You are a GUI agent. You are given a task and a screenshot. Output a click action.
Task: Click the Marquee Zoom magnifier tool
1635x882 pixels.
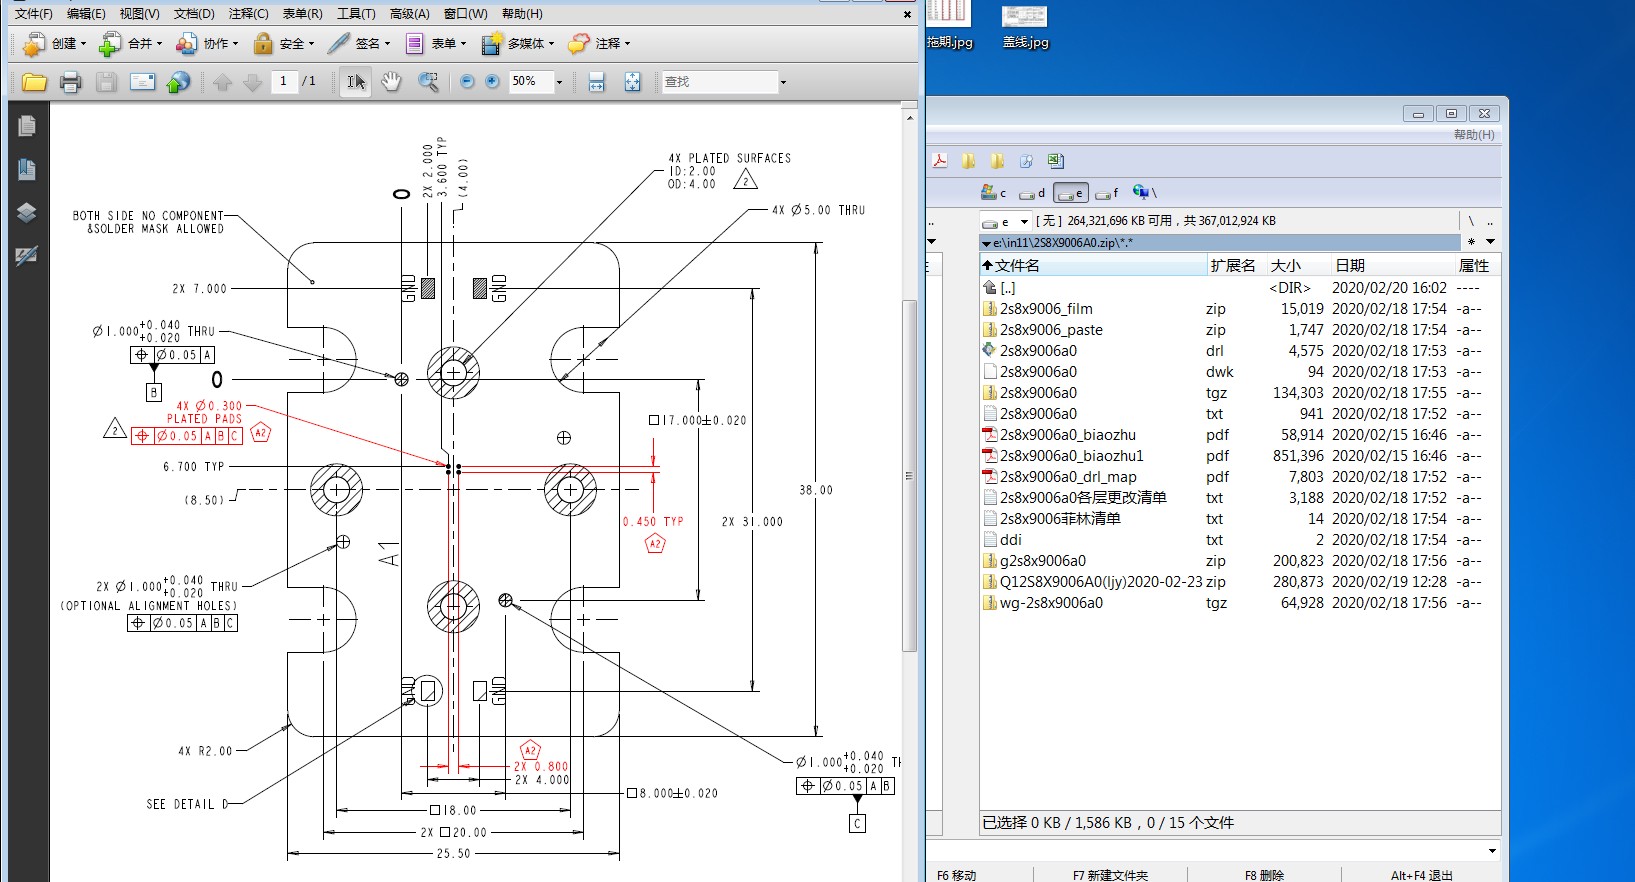tap(428, 82)
